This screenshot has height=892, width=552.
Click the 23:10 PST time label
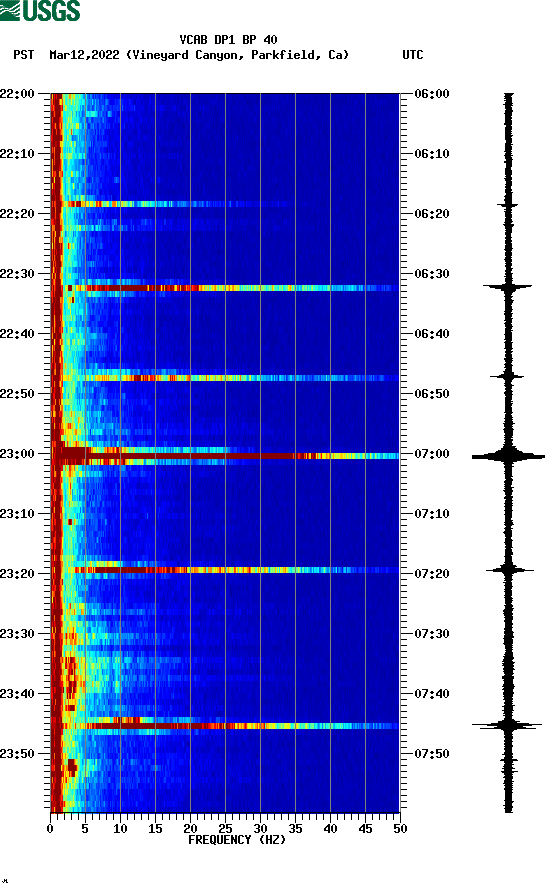pos(17,514)
